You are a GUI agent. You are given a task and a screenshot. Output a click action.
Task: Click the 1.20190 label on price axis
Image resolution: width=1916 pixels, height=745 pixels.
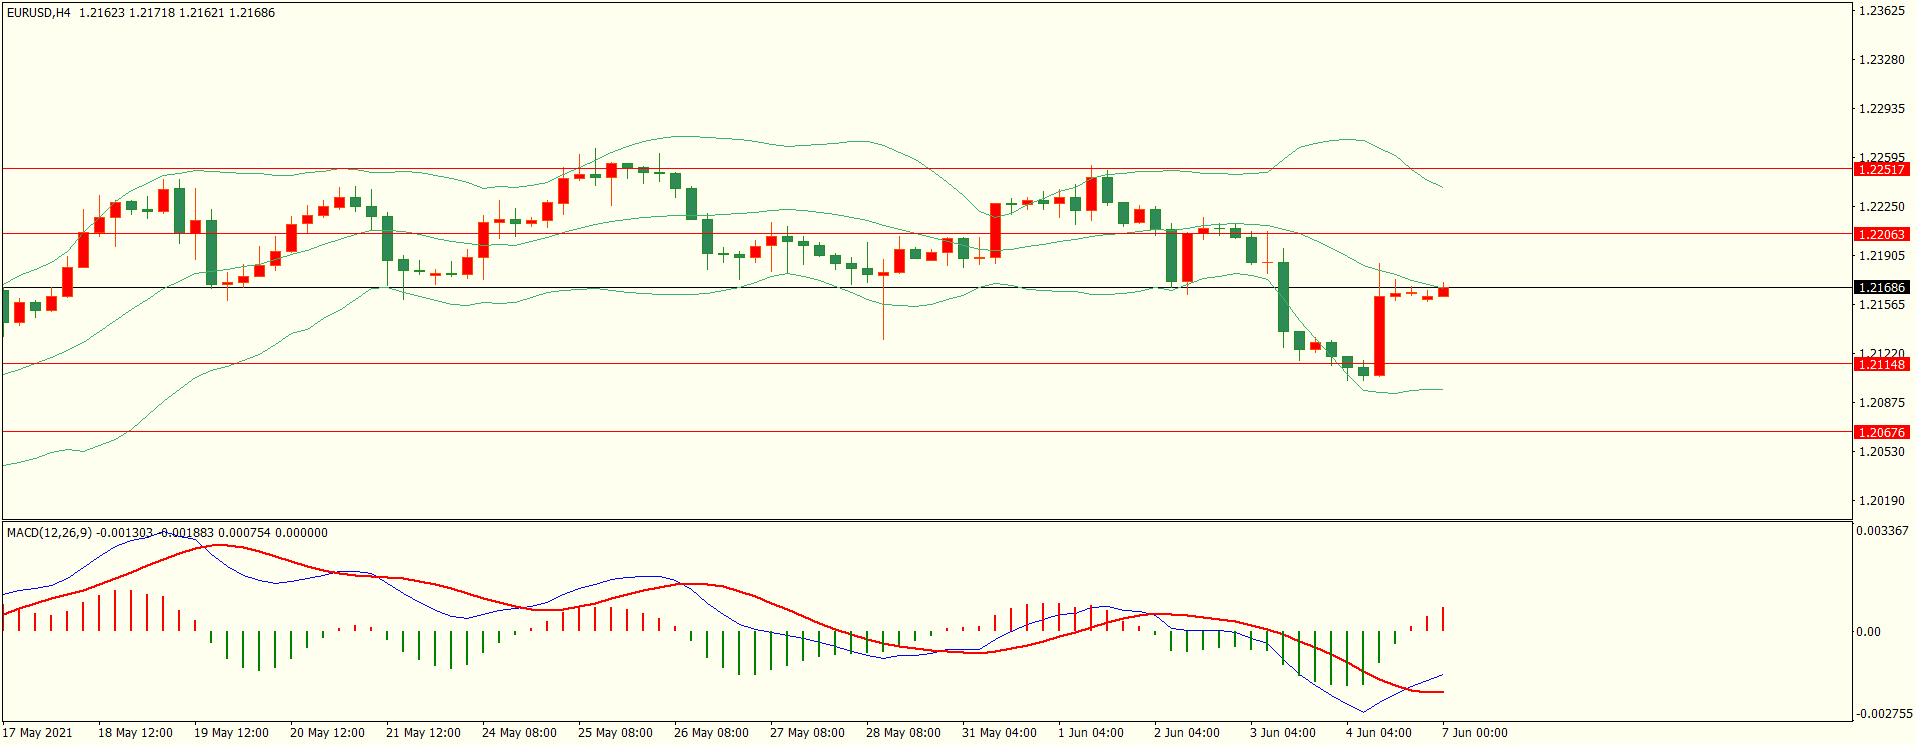pos(1881,501)
